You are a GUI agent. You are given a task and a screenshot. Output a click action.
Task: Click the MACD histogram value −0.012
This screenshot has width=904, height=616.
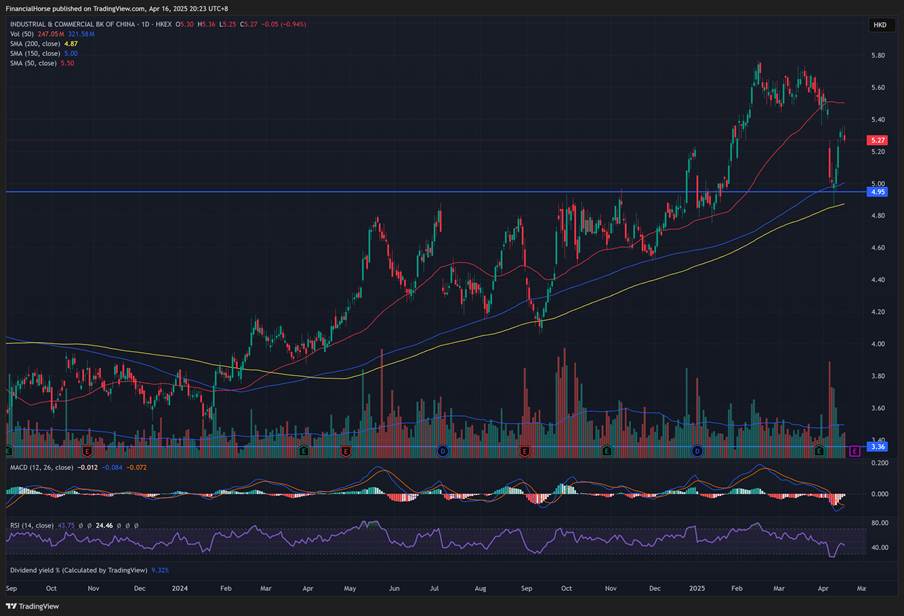[88, 467]
